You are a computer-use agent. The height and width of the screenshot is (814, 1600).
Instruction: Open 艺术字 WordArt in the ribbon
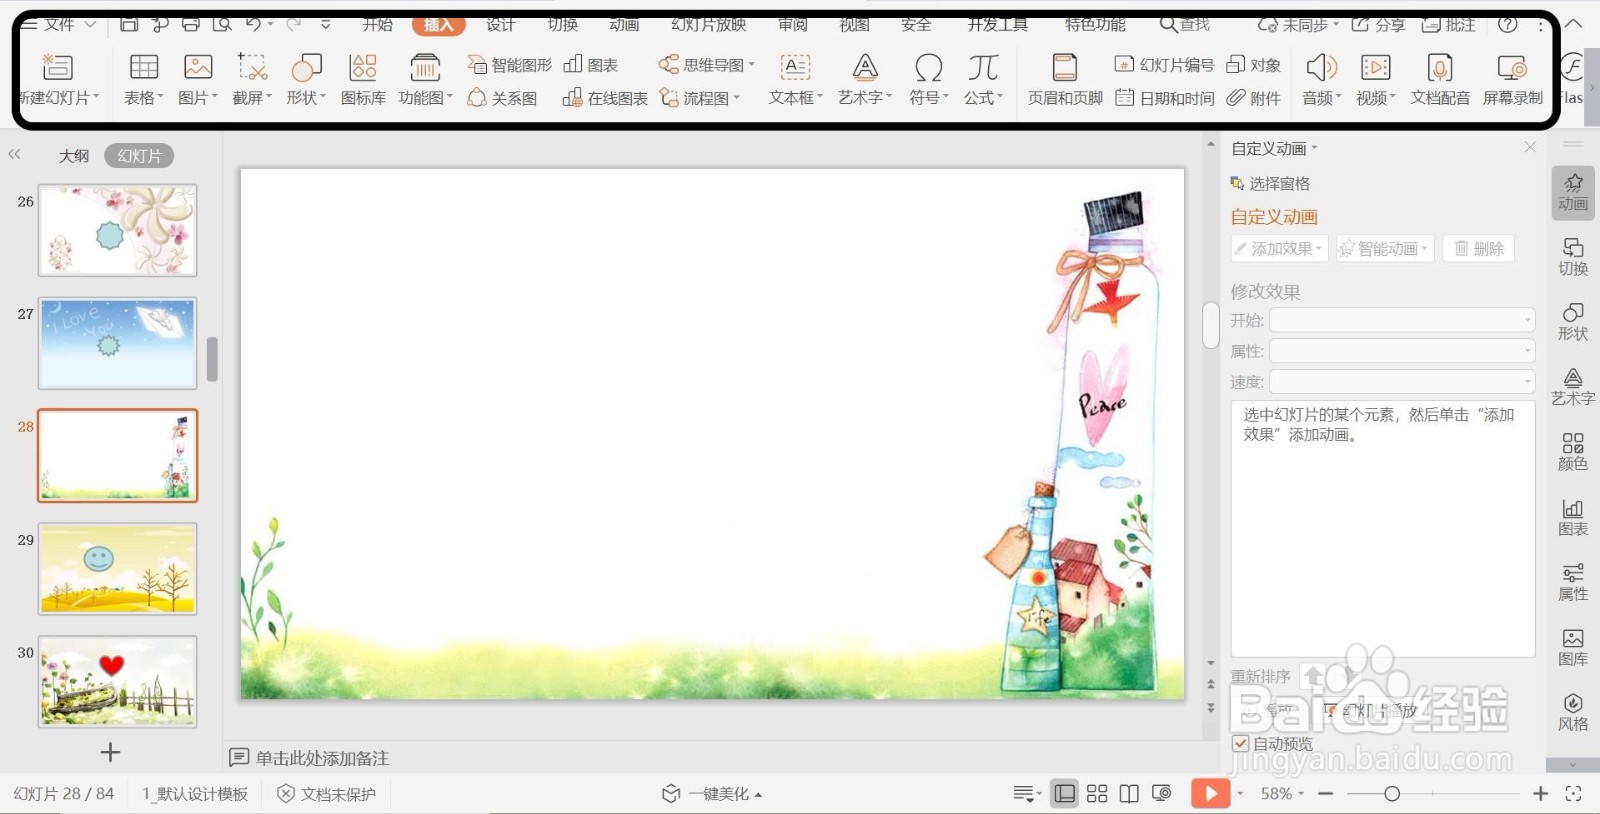865,79
